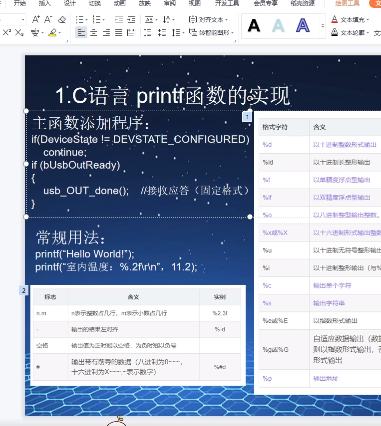381x426 pixels.
Task: Apply subscript formatting (X₂)
Action: coord(19,33)
